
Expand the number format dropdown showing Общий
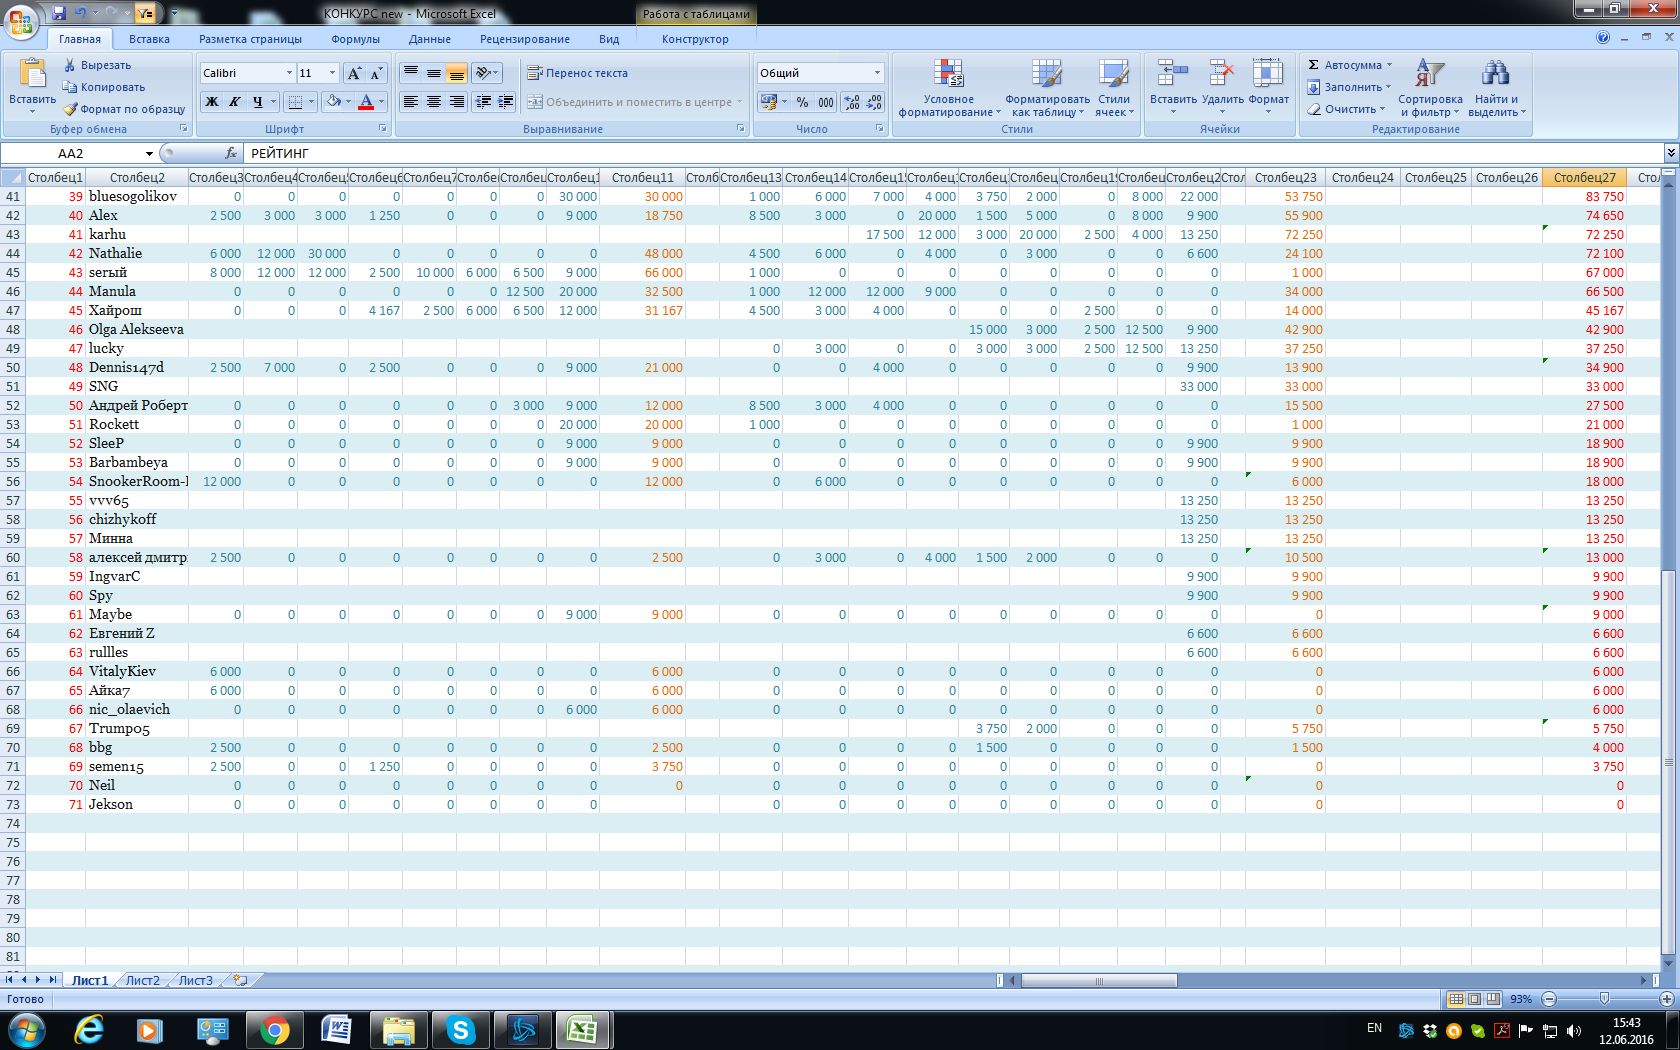pyautogui.click(x=877, y=73)
